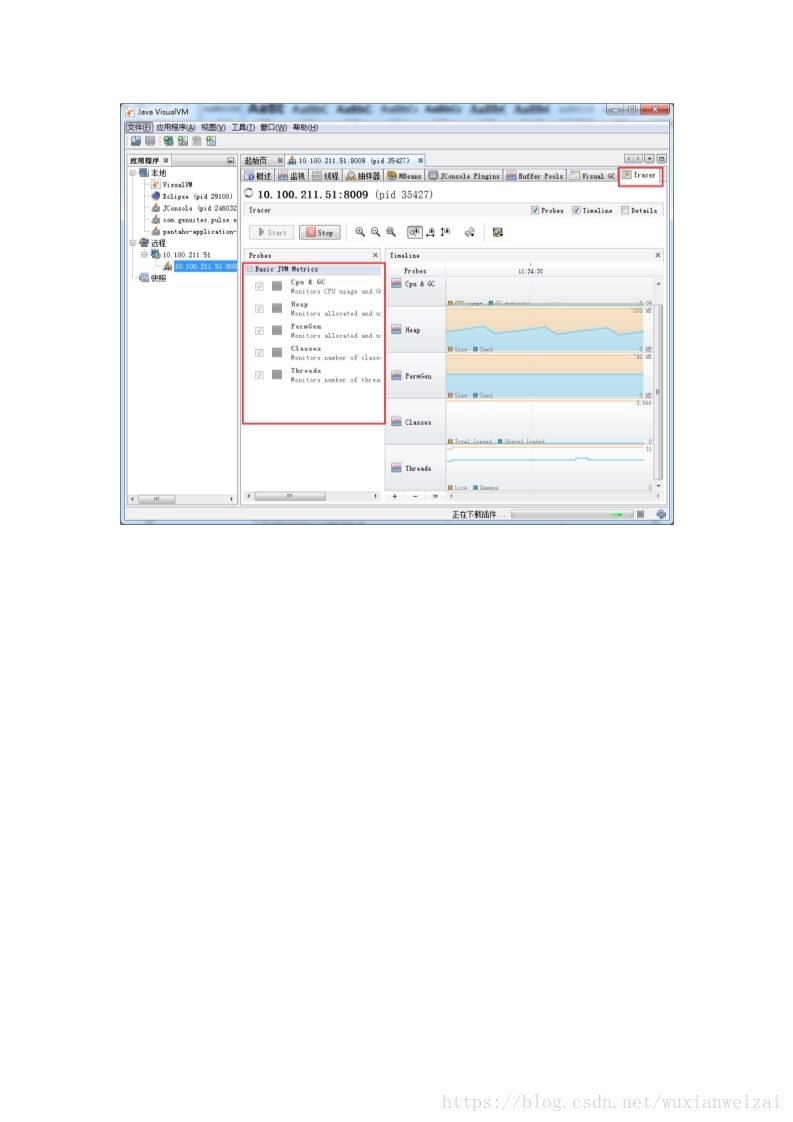Open the document list dropdown arrow
The height and width of the screenshot is (1122, 793).
[649, 158]
